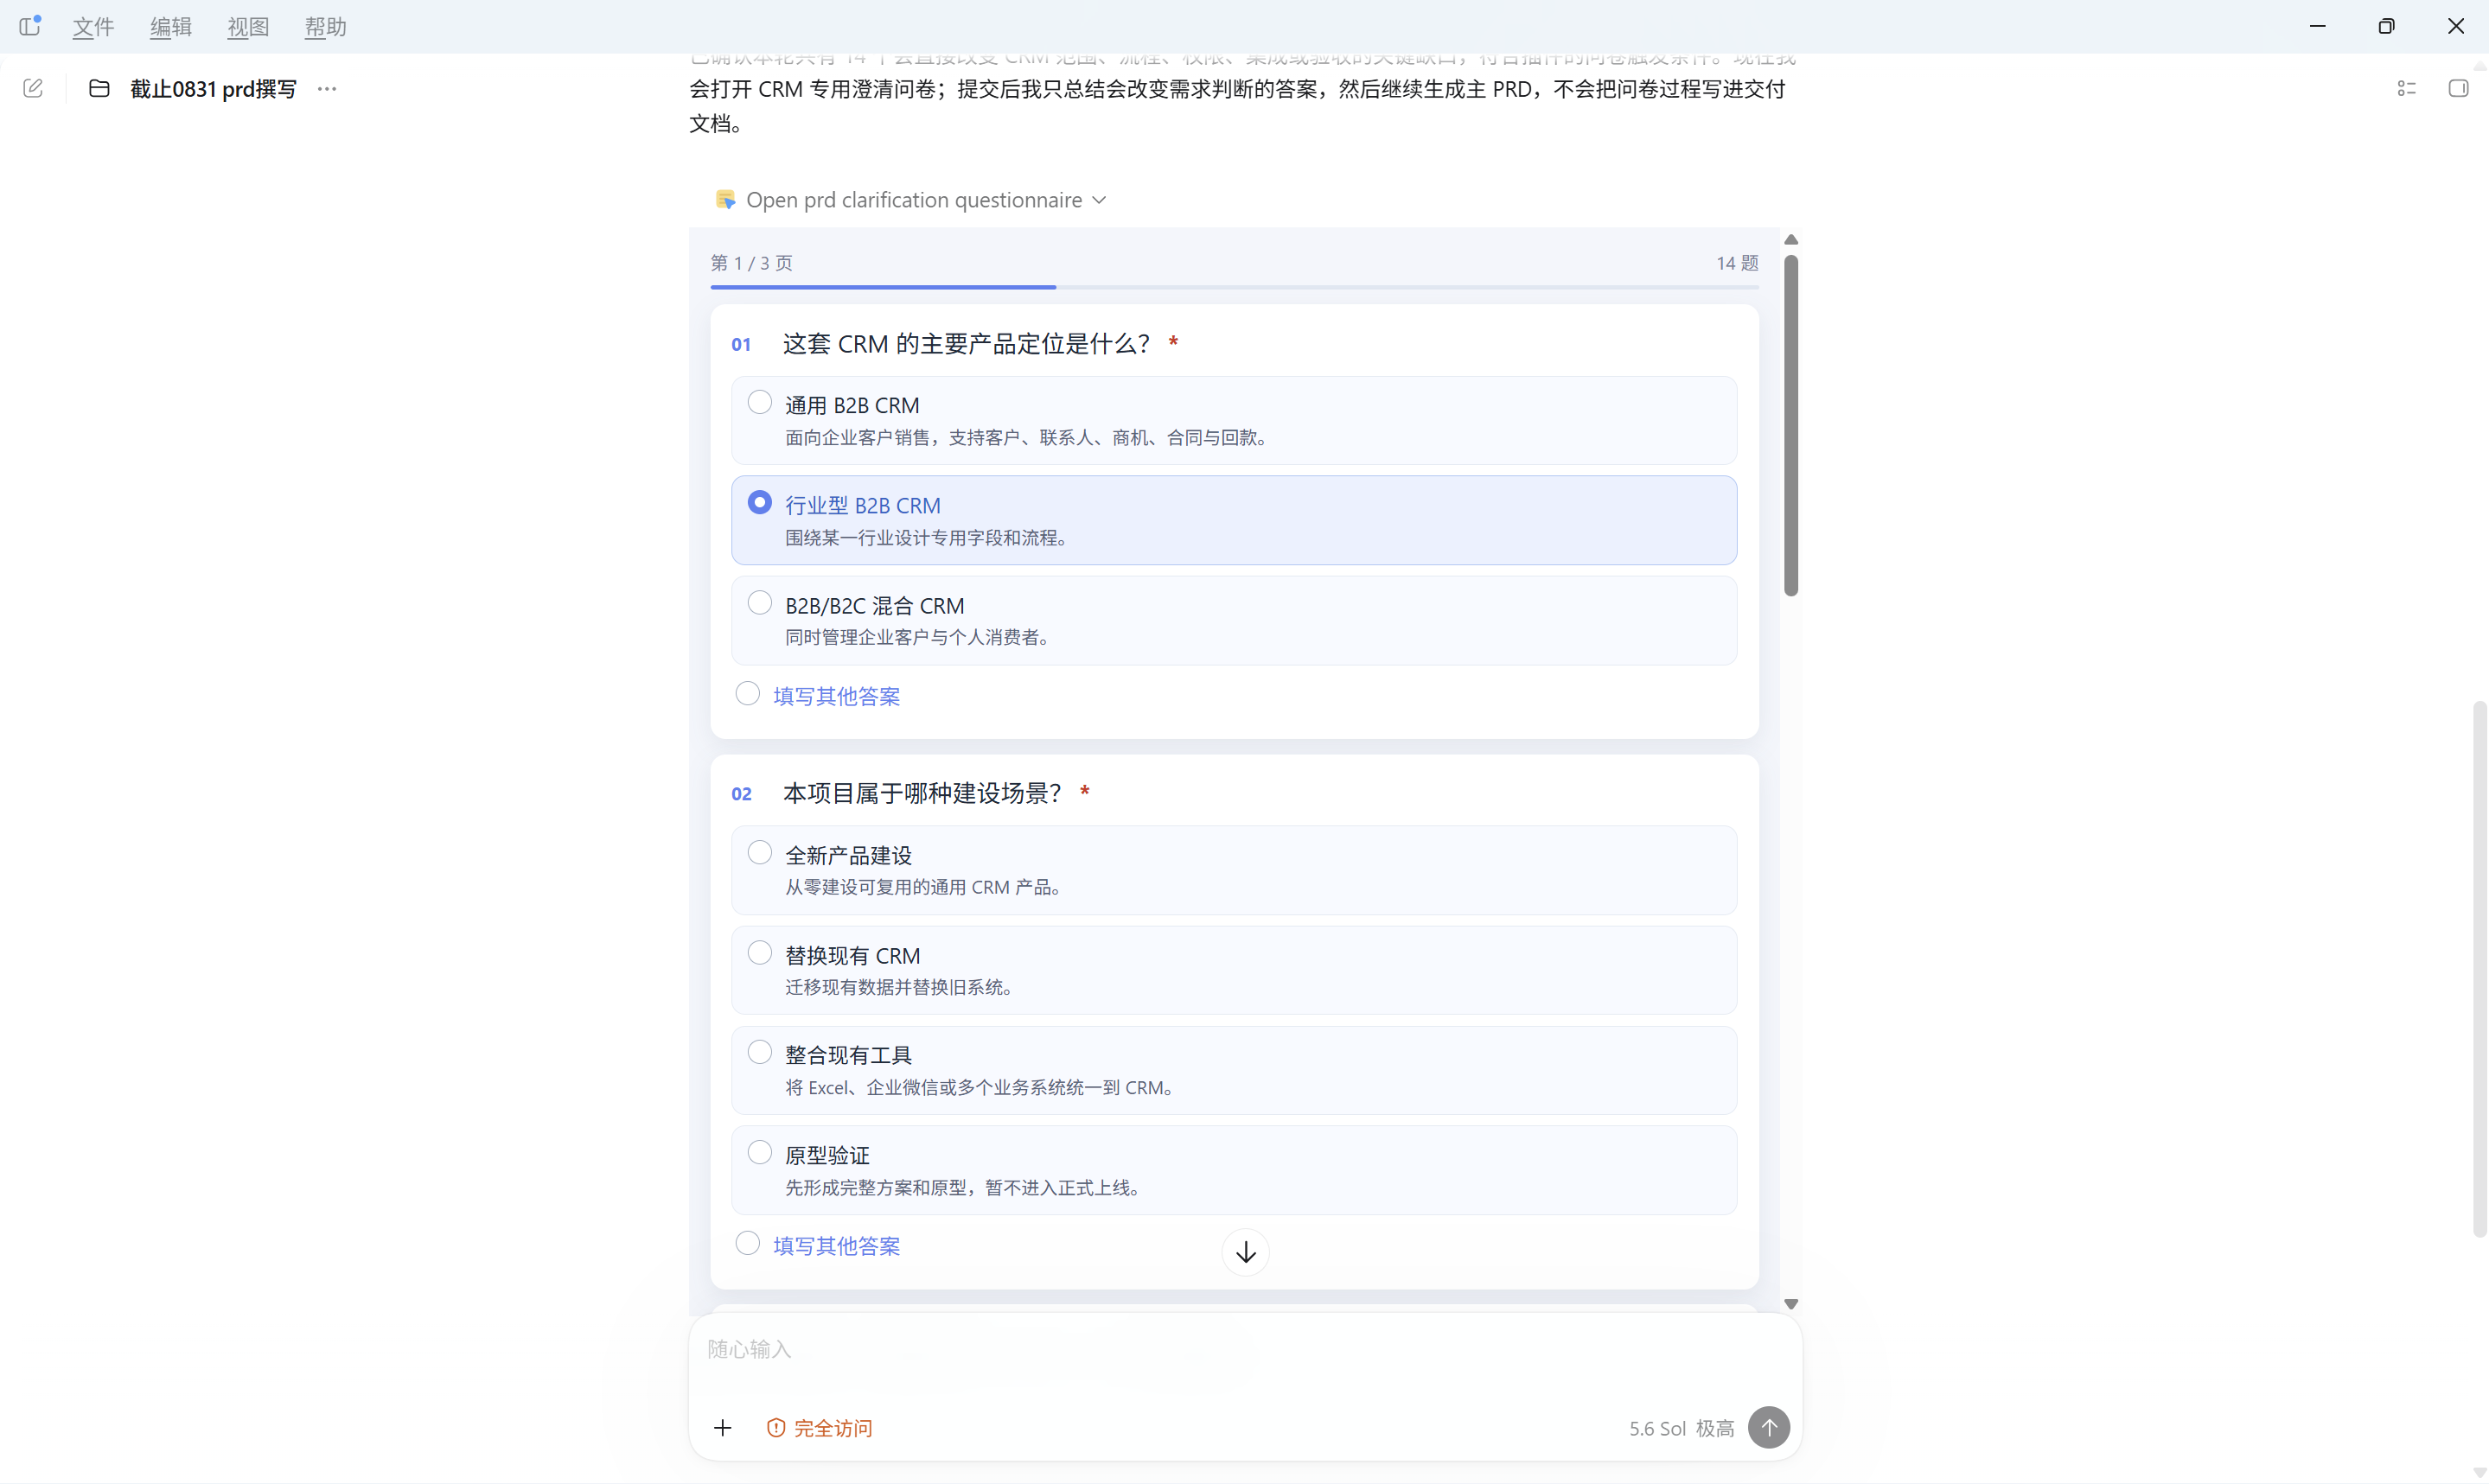The height and width of the screenshot is (1484, 2489).
Task: Click the folder icon beside 截止0831 prd撰写
Action: tap(99, 88)
